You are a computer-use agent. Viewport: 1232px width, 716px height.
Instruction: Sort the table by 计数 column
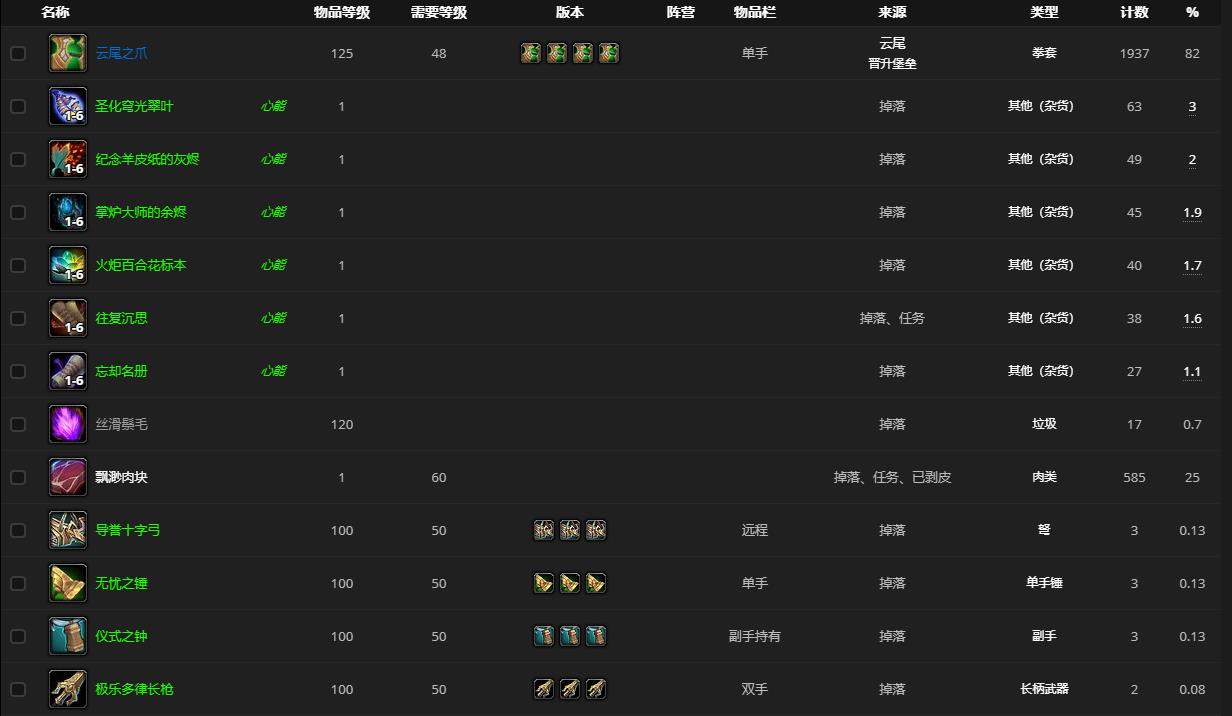pos(1135,12)
